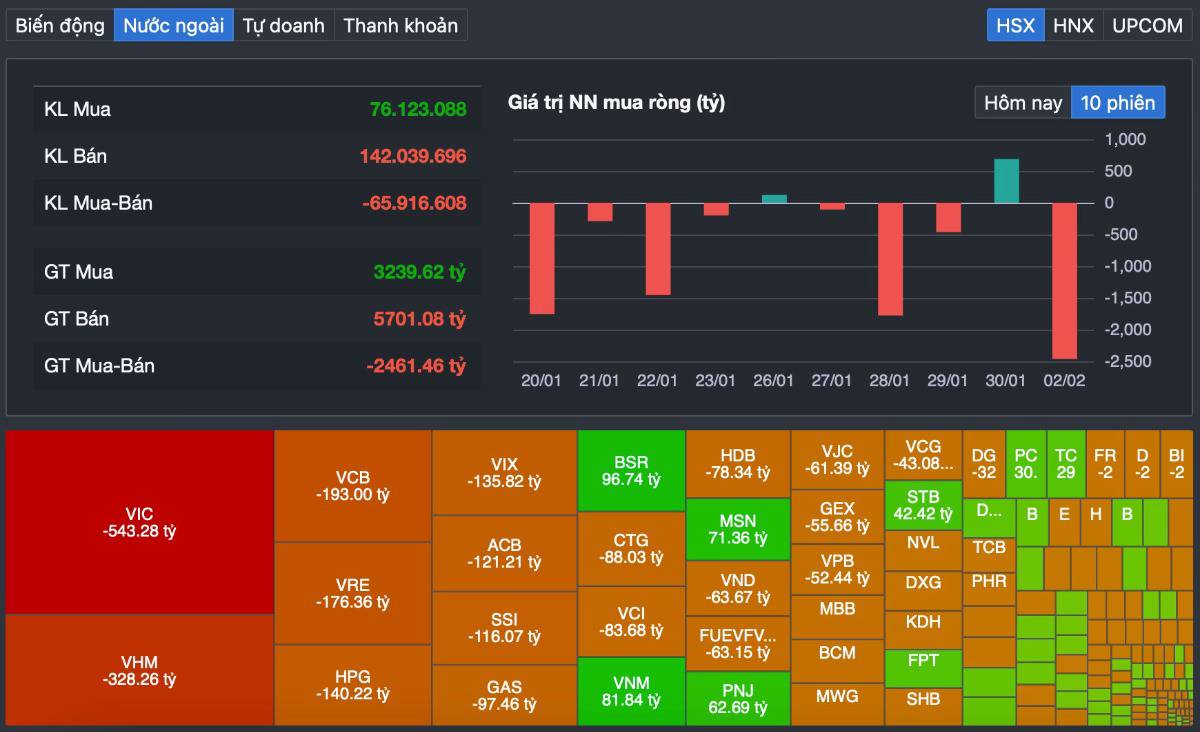
Task: Click the VIC -543.28 tỷ tile
Action: pyautogui.click(x=140, y=522)
